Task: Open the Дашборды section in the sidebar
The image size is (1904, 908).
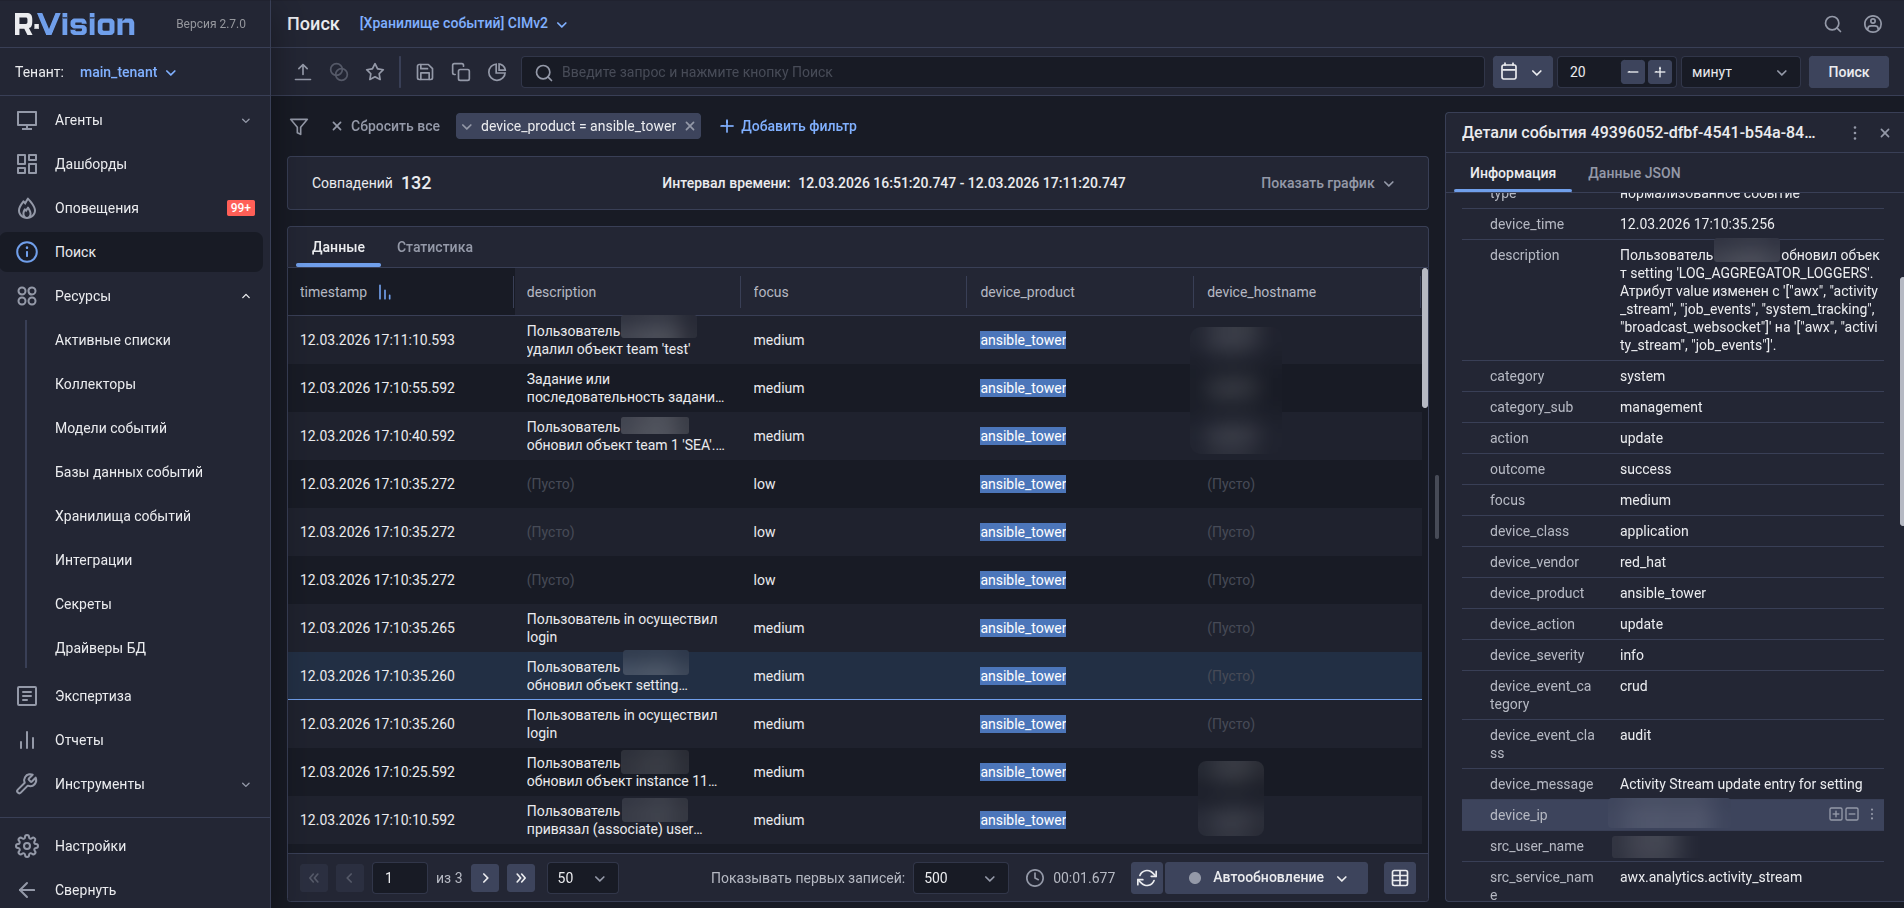Action: click(90, 164)
